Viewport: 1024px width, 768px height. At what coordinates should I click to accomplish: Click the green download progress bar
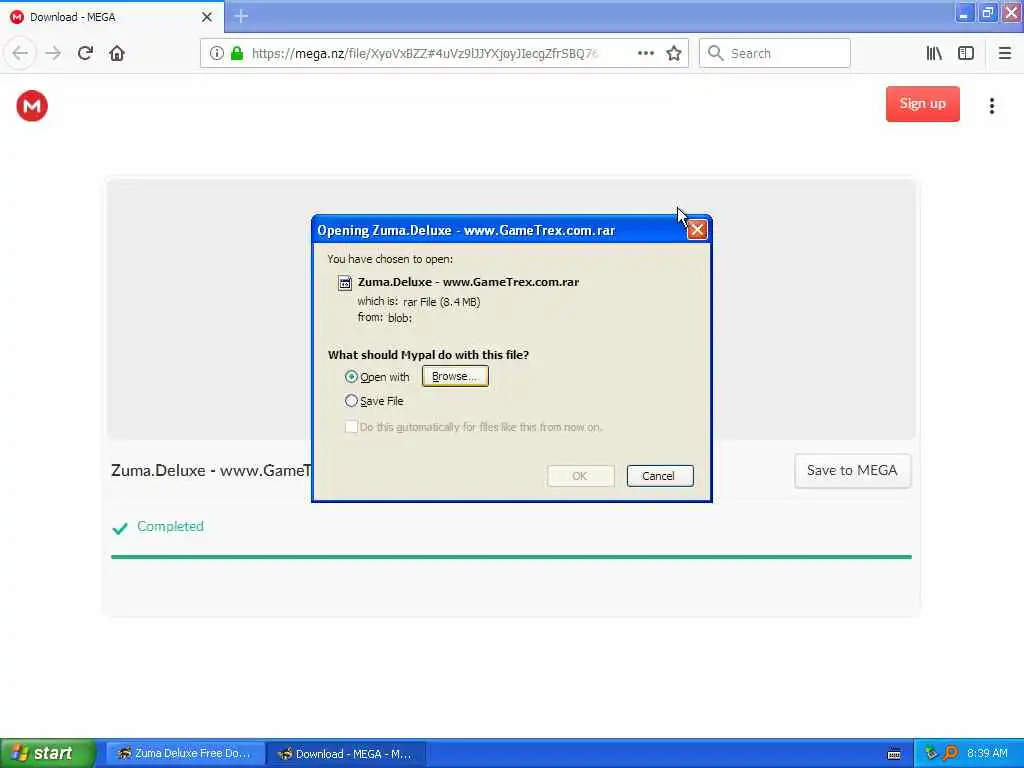(x=511, y=557)
